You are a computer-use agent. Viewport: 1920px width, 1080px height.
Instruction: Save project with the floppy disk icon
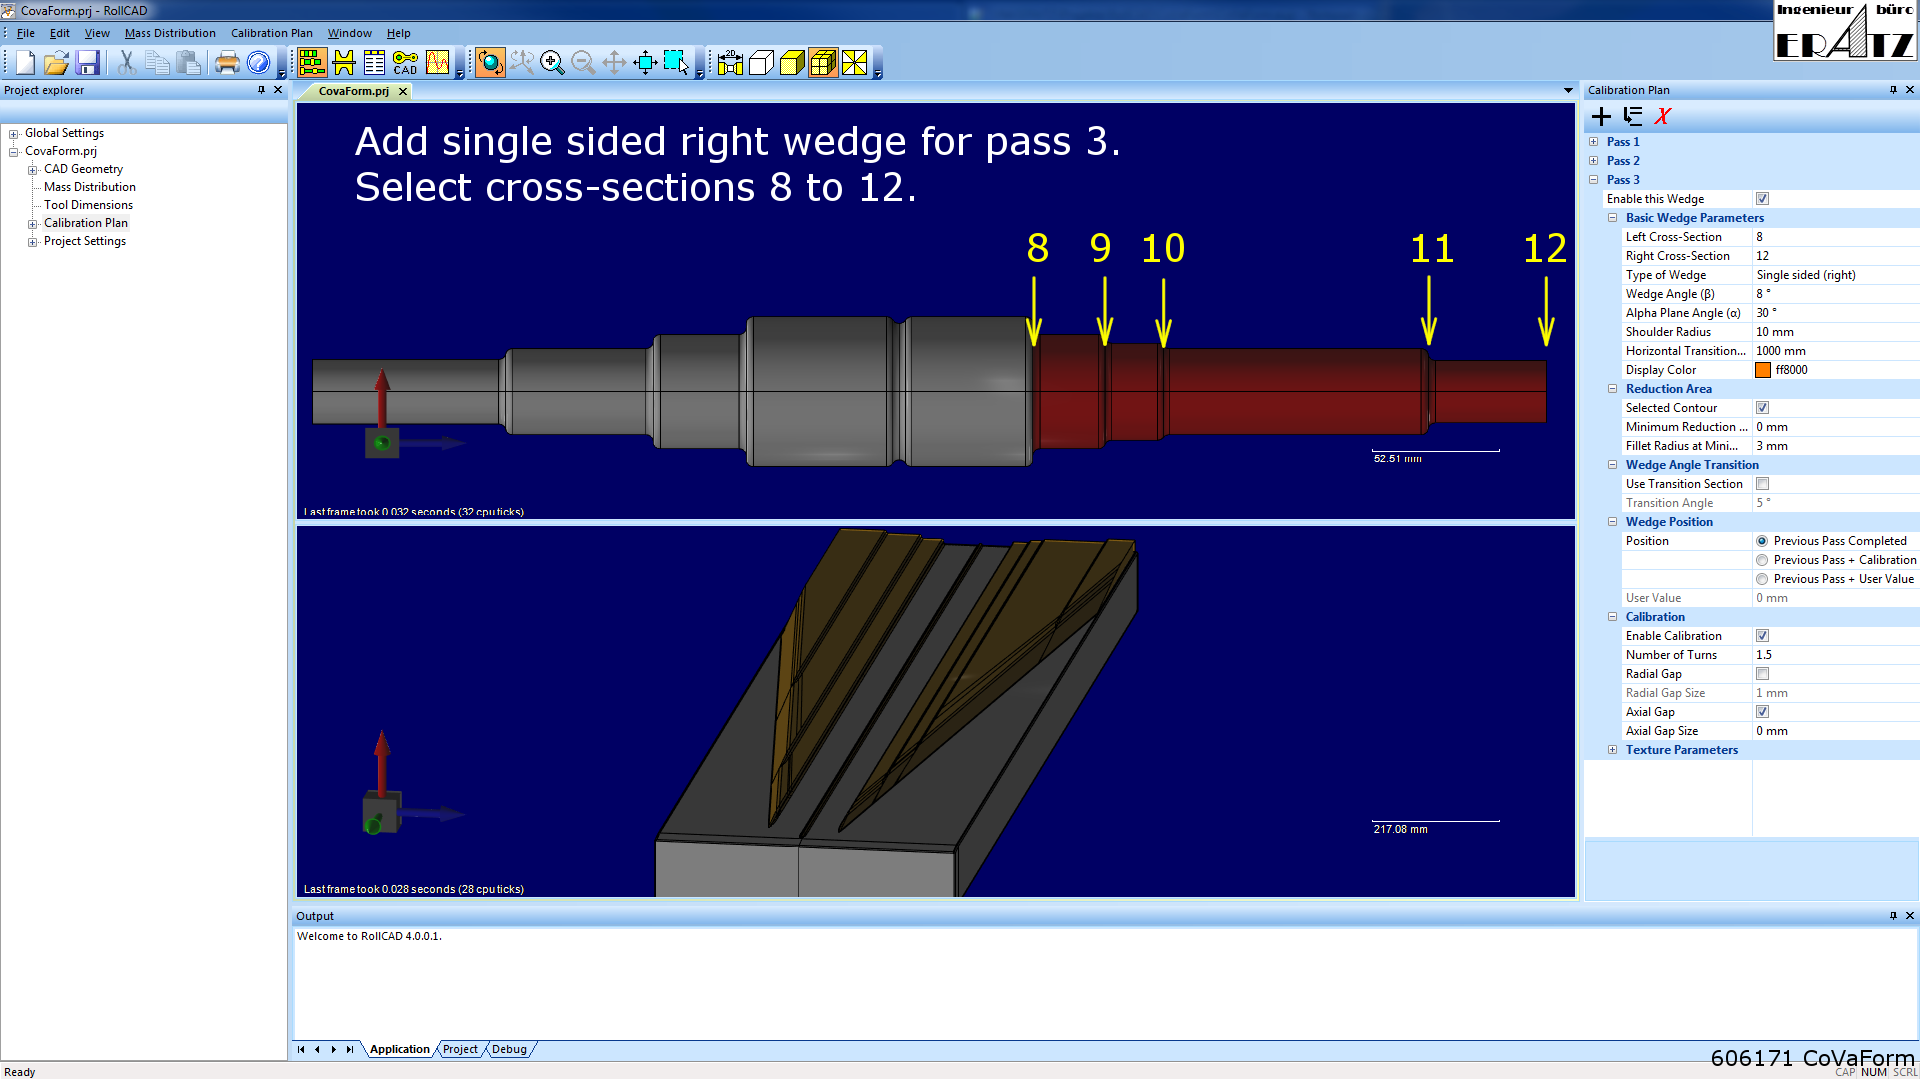(x=87, y=63)
